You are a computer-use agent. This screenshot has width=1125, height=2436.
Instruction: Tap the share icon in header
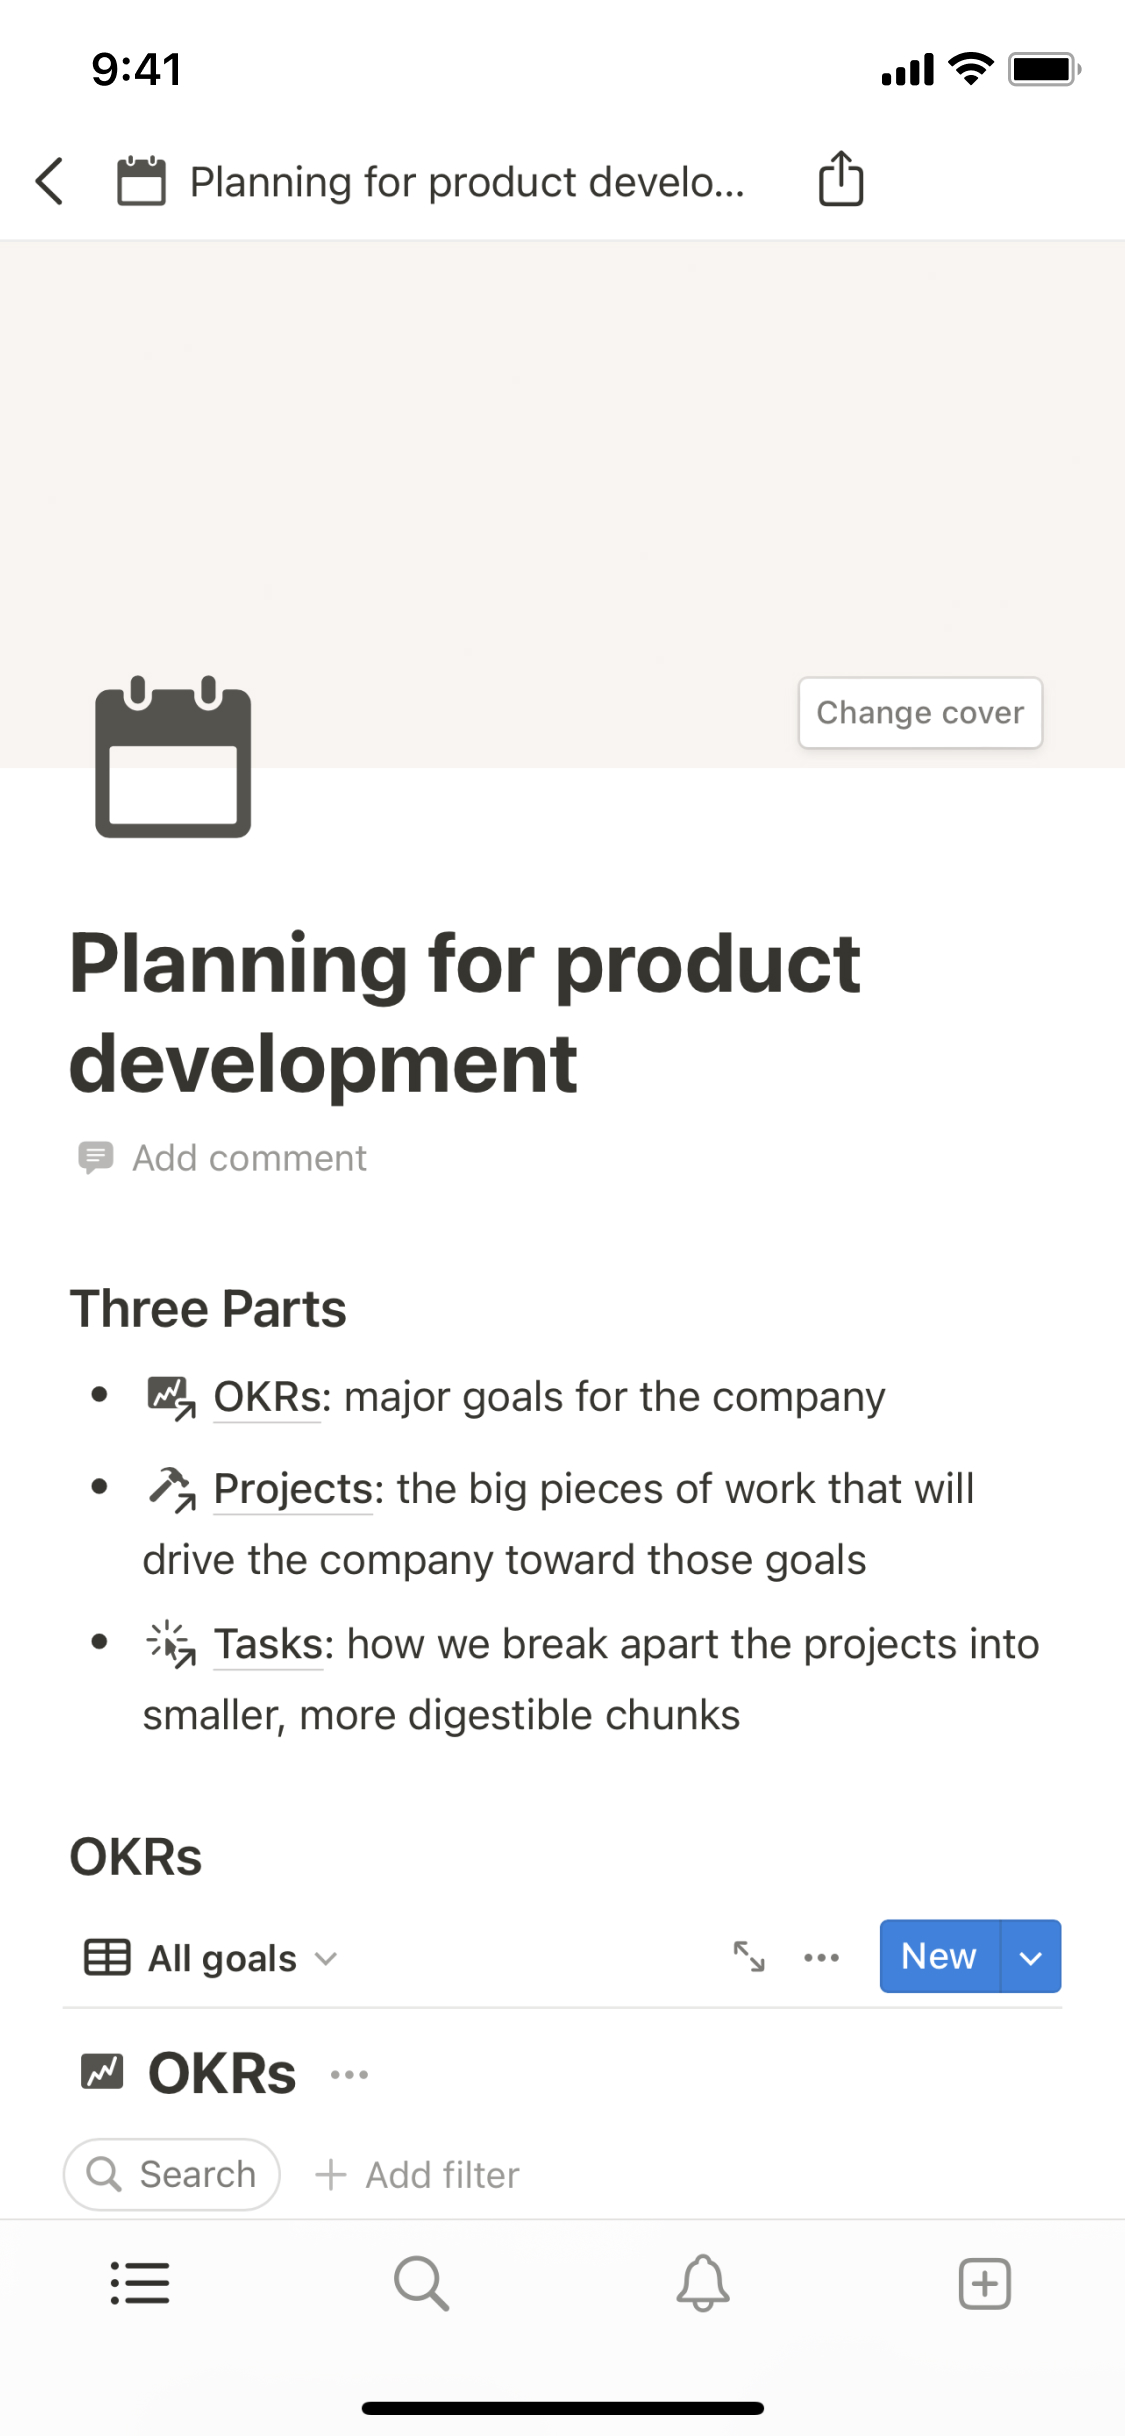[x=840, y=180]
